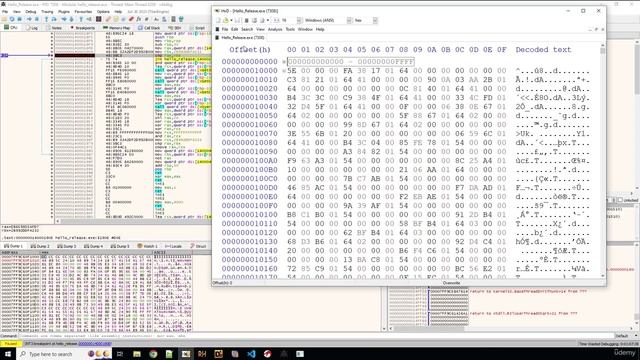Select the Struct tab in dump pane
The width and height of the screenshot is (640, 360).
click(x=199, y=246)
